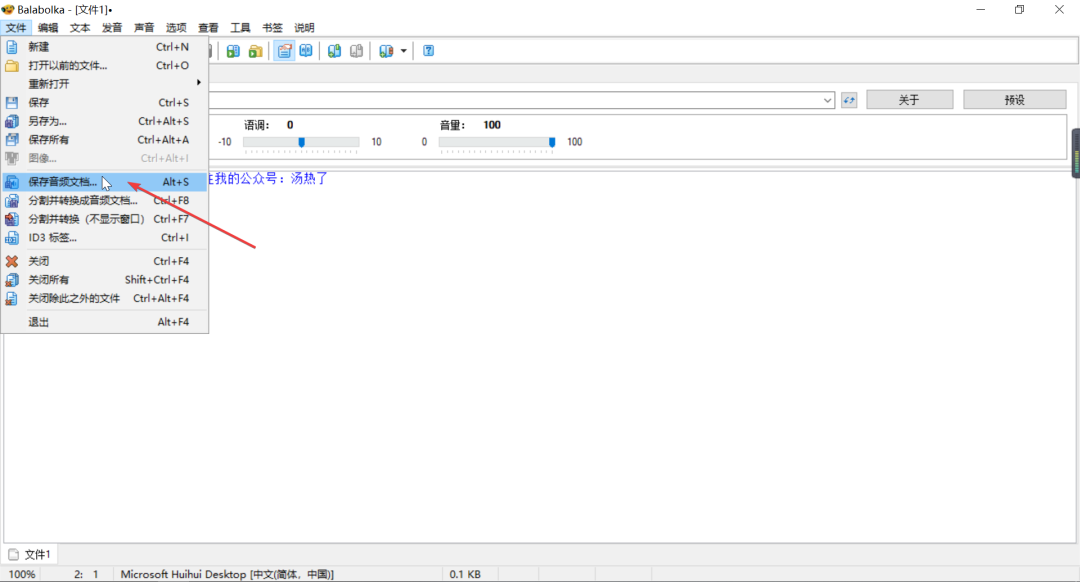This screenshot has height=582, width=1080.
Task: Click the 语调 pitch slider handle
Action: coord(301,142)
